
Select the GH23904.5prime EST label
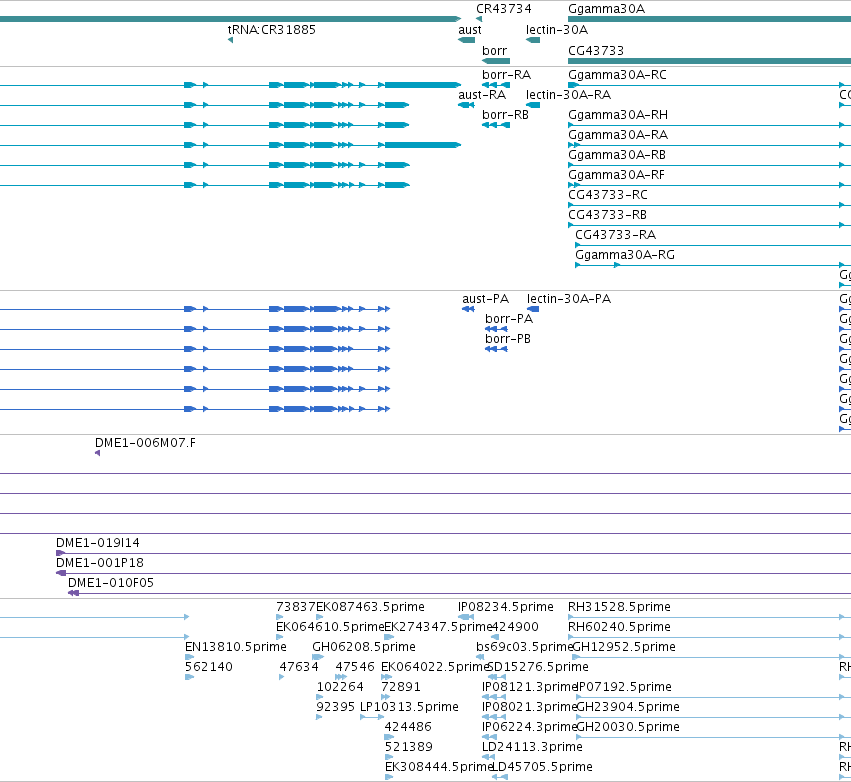(628, 707)
